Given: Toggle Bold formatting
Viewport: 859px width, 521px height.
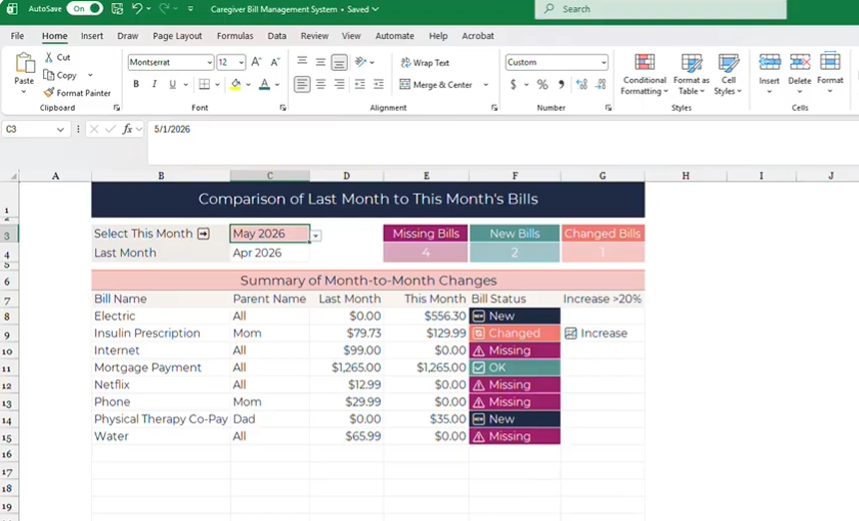Looking at the screenshot, I should (136, 84).
